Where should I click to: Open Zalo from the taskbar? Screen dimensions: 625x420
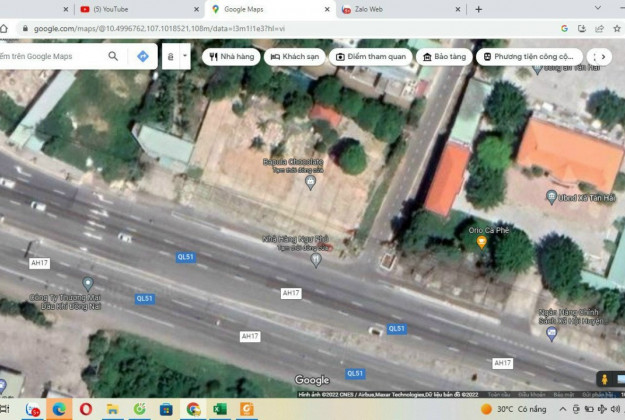point(33,409)
